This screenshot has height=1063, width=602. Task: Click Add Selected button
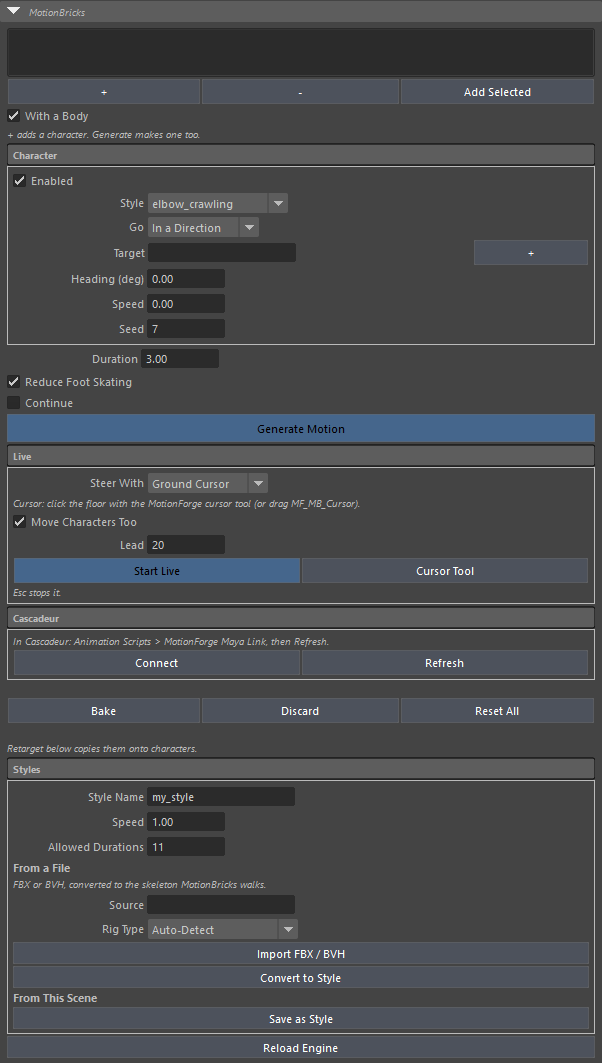tap(497, 92)
